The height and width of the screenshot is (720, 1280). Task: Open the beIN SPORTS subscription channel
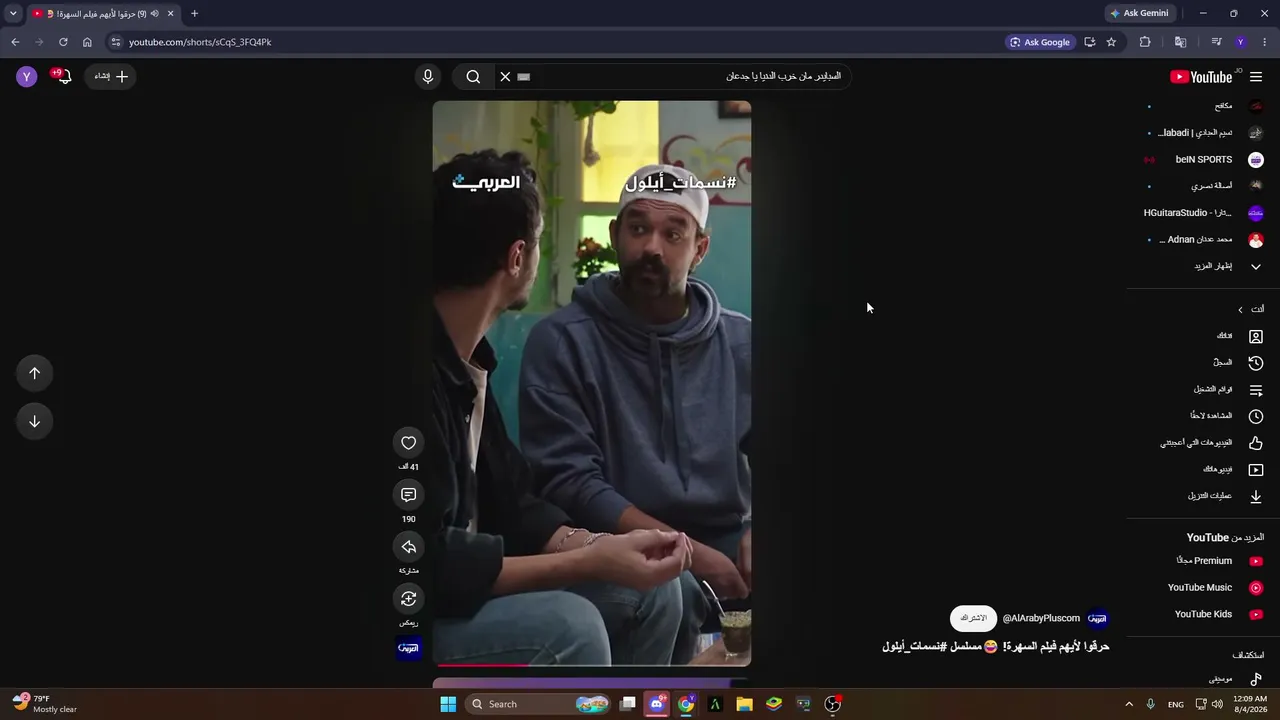click(x=1203, y=159)
